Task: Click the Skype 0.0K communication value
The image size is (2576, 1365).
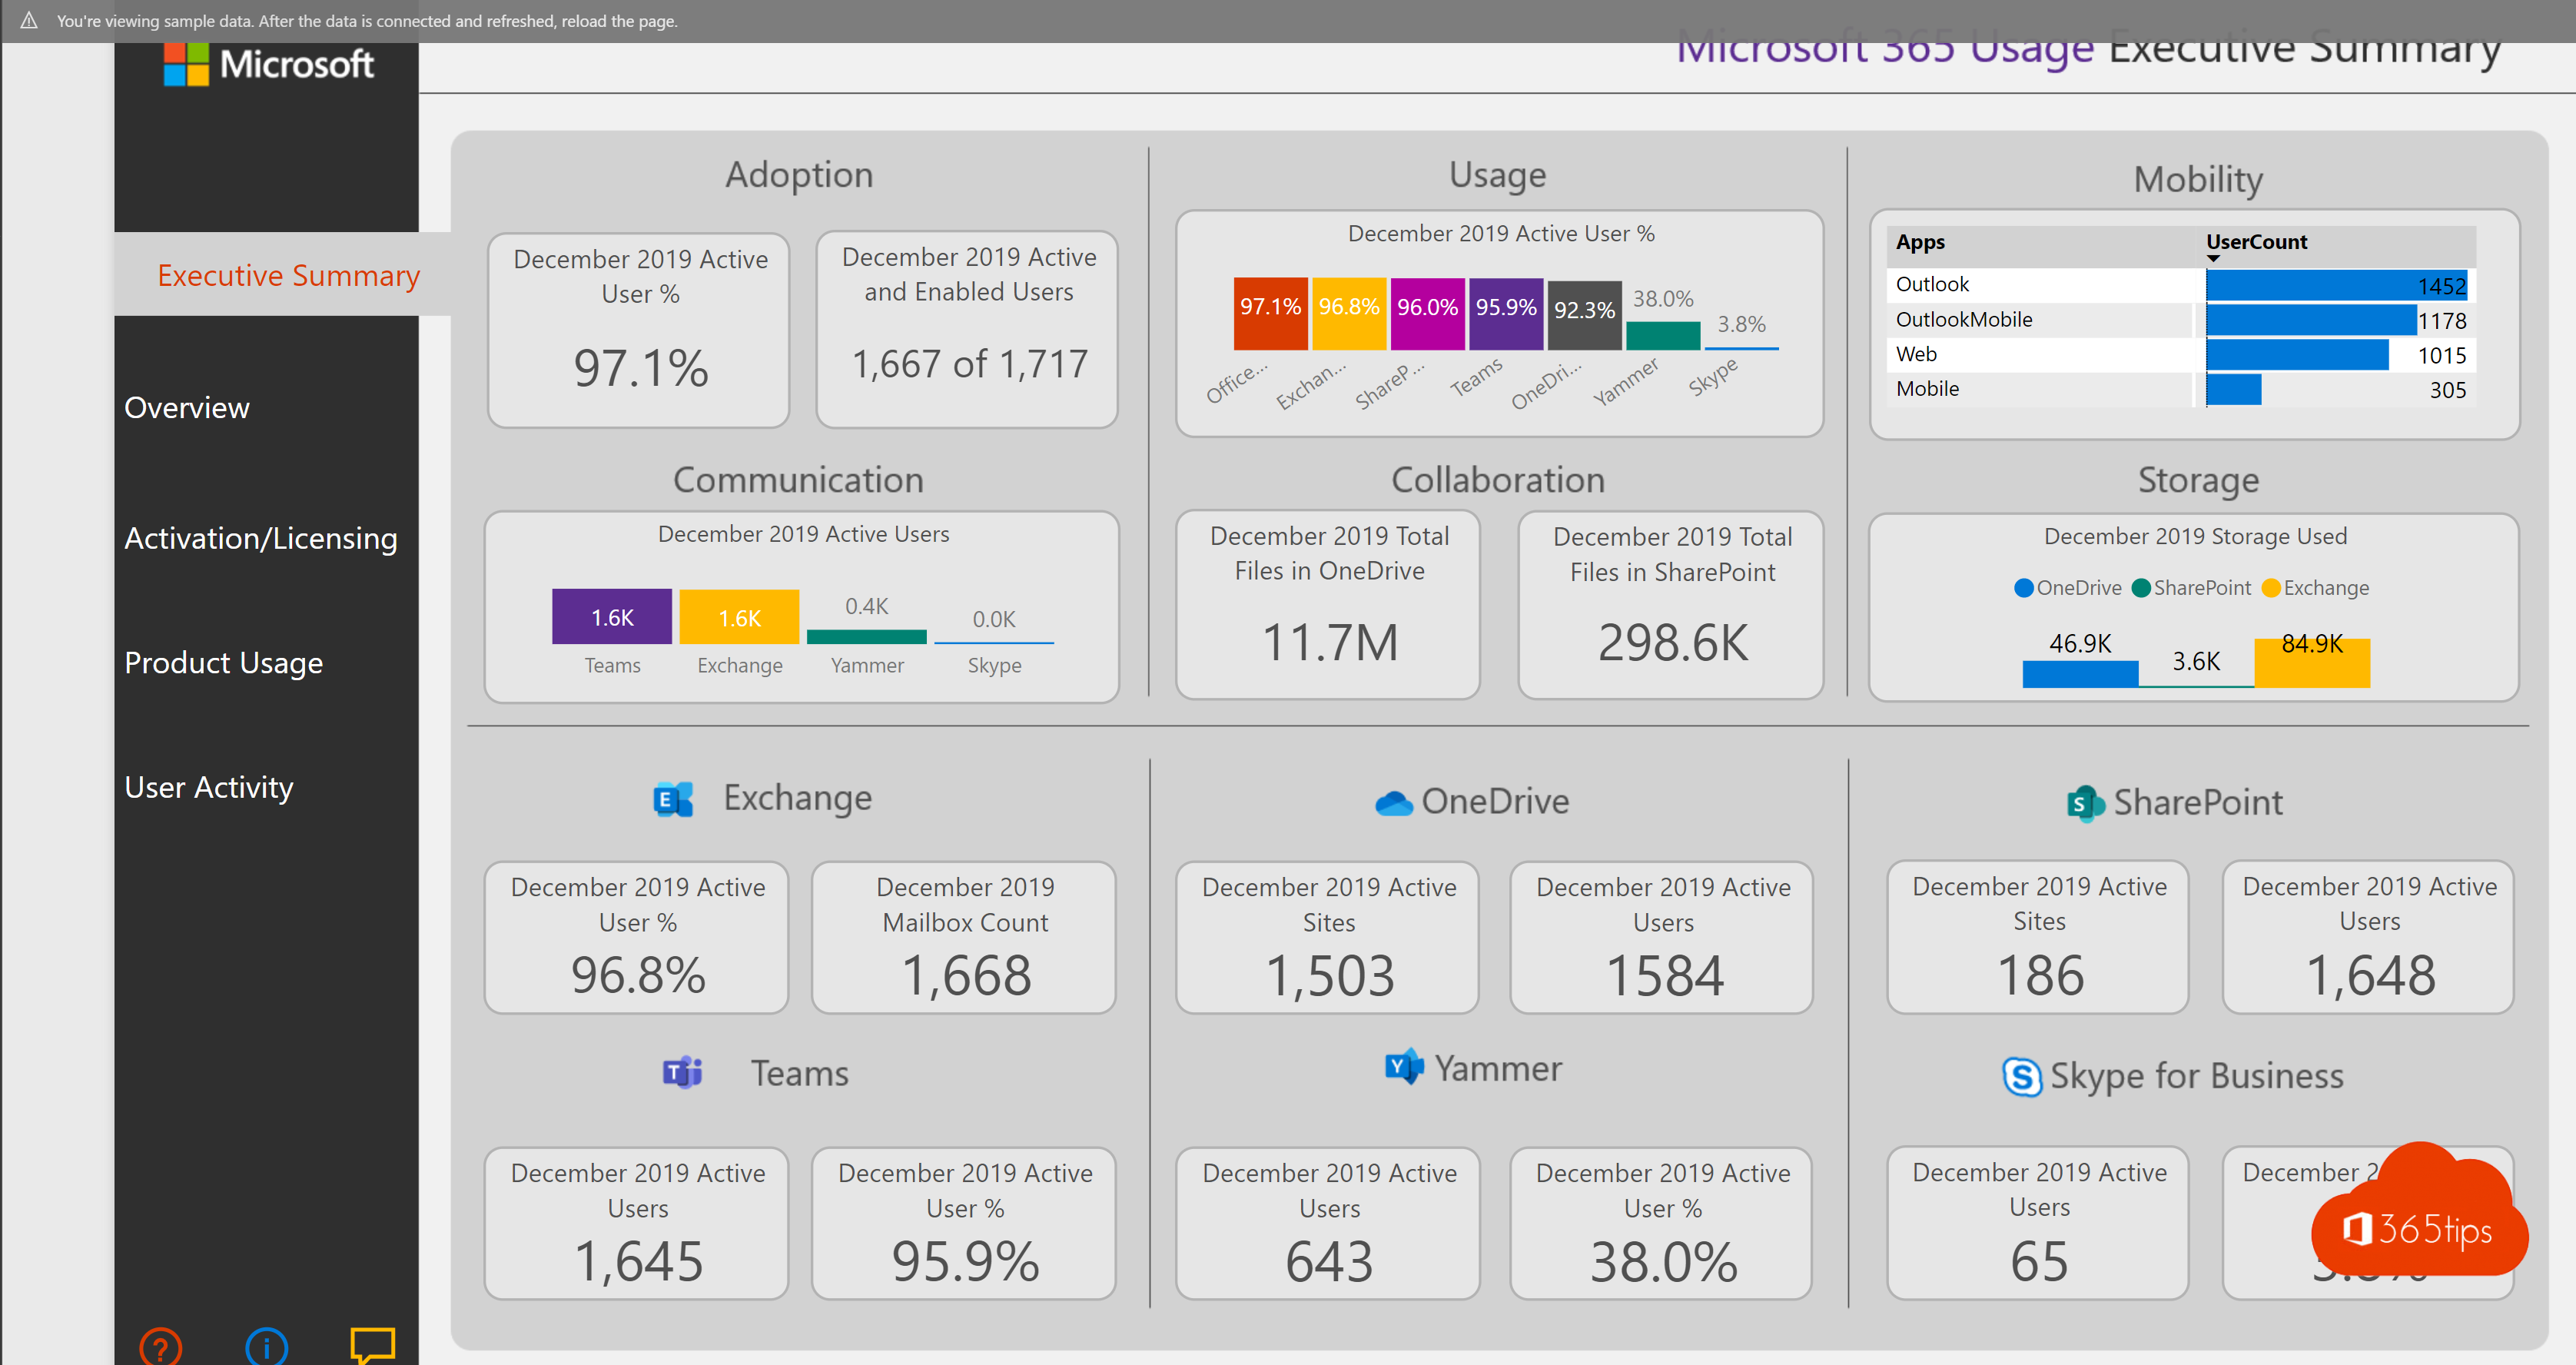Action: point(994,620)
